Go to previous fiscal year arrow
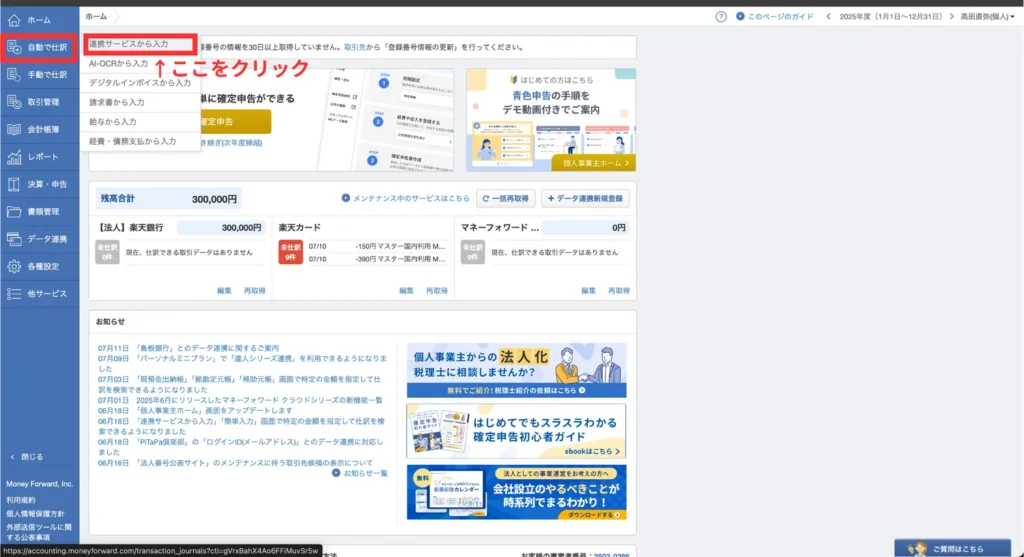 pyautogui.click(x=828, y=17)
